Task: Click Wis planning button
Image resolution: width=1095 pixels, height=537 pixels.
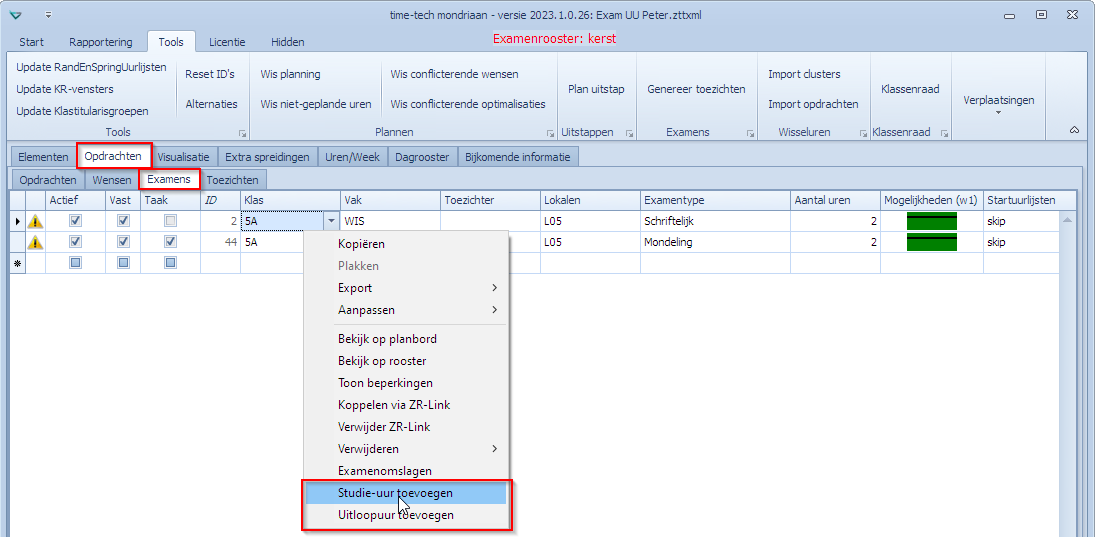Action: click(291, 73)
